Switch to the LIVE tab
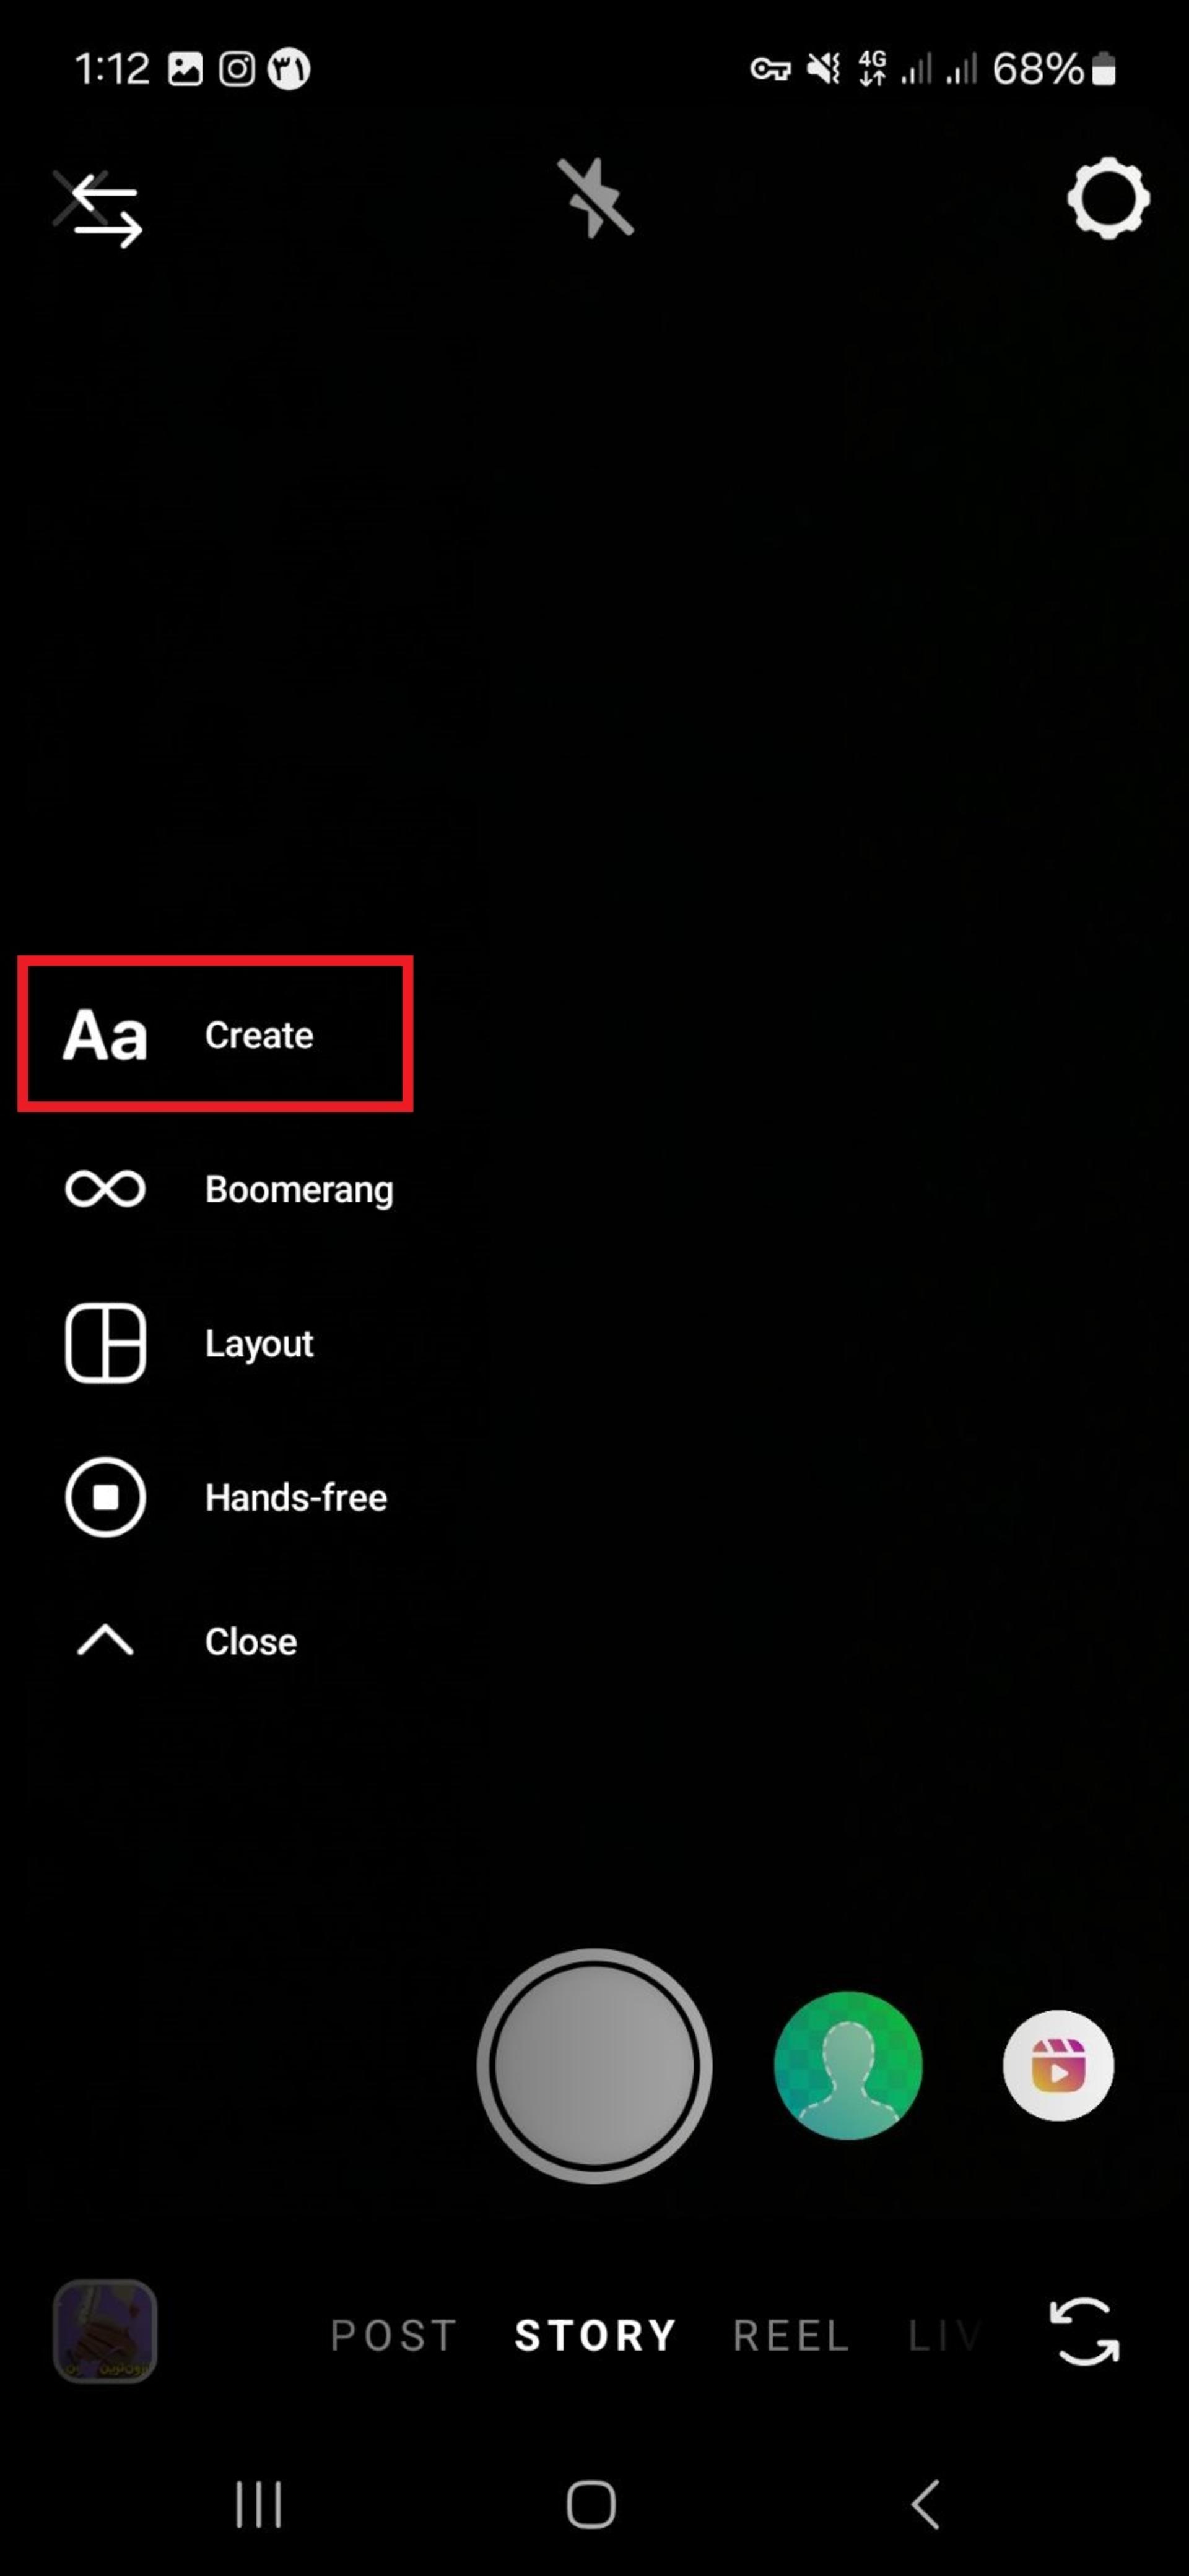 point(944,2336)
